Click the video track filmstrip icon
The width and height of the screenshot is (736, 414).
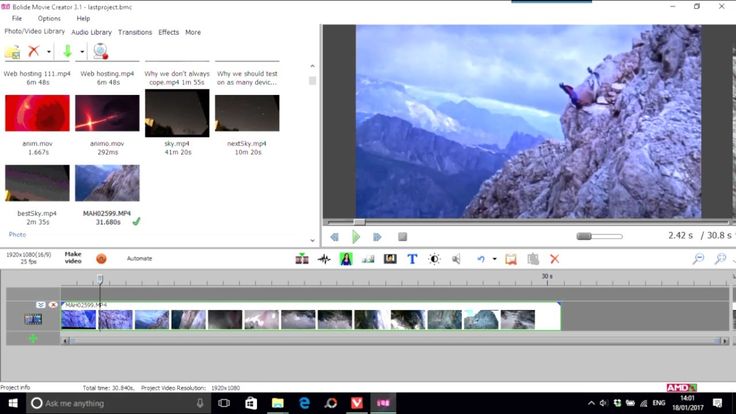(x=33, y=320)
